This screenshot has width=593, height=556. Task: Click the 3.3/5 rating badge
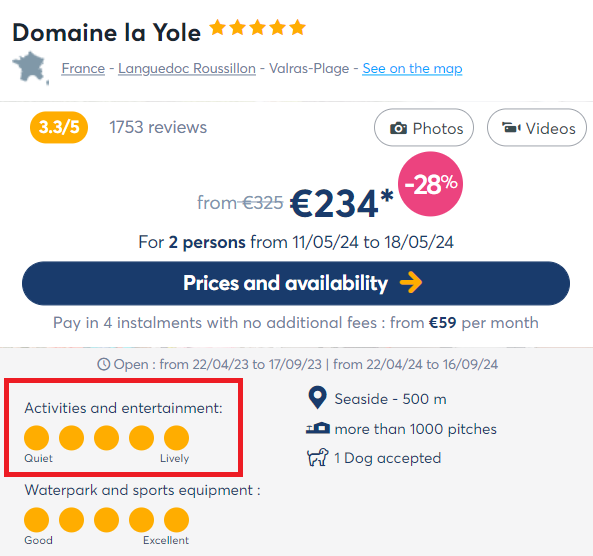pos(59,127)
